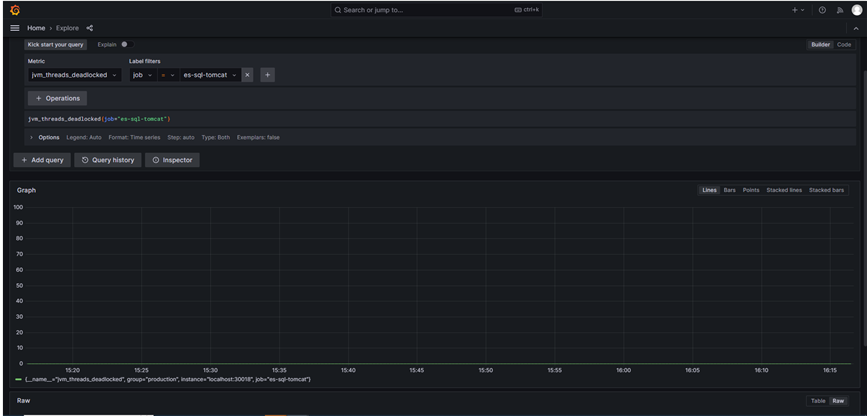The image size is (867, 416).
Task: Select Bars graph style
Action: pyautogui.click(x=730, y=190)
